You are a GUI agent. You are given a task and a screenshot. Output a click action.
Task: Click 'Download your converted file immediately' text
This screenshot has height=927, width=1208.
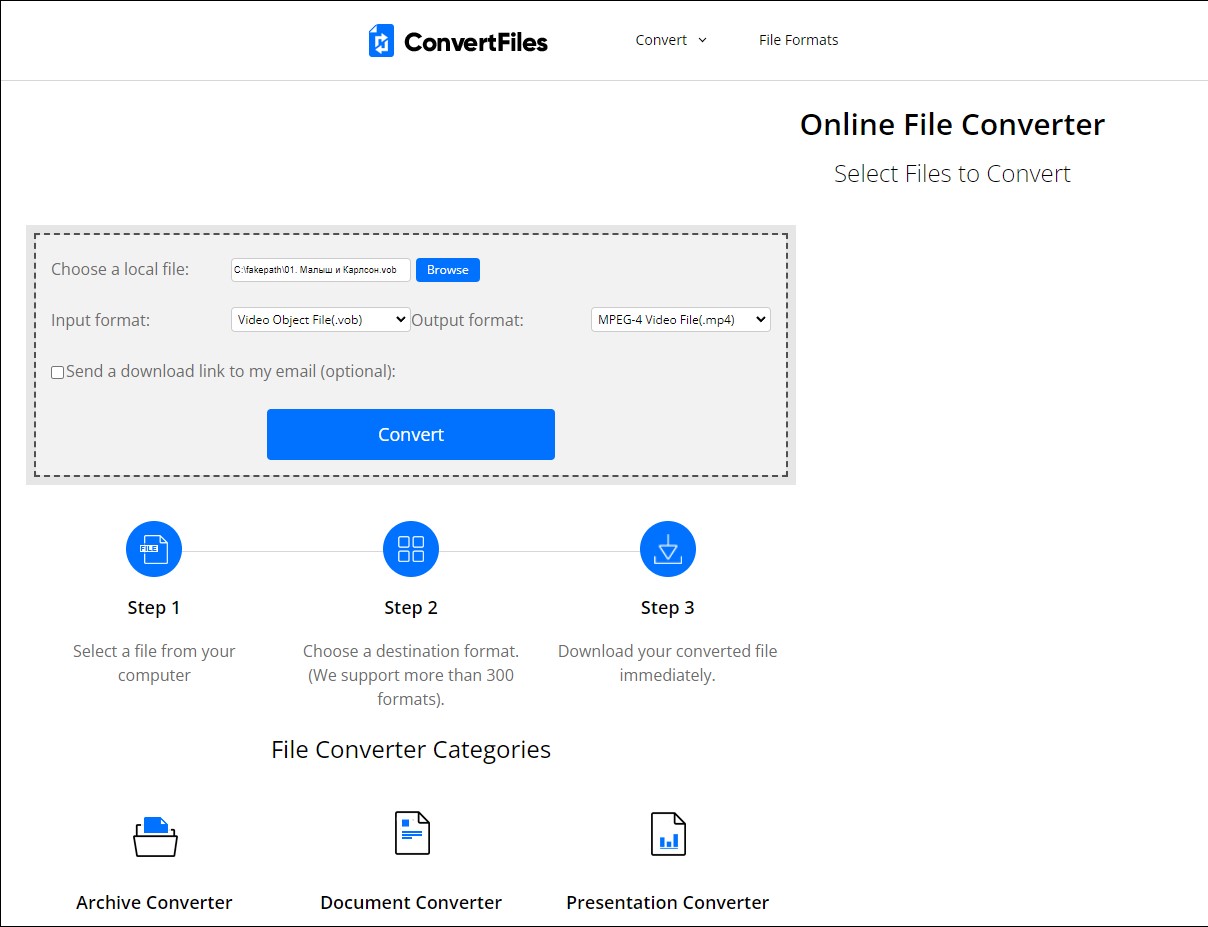(x=668, y=663)
